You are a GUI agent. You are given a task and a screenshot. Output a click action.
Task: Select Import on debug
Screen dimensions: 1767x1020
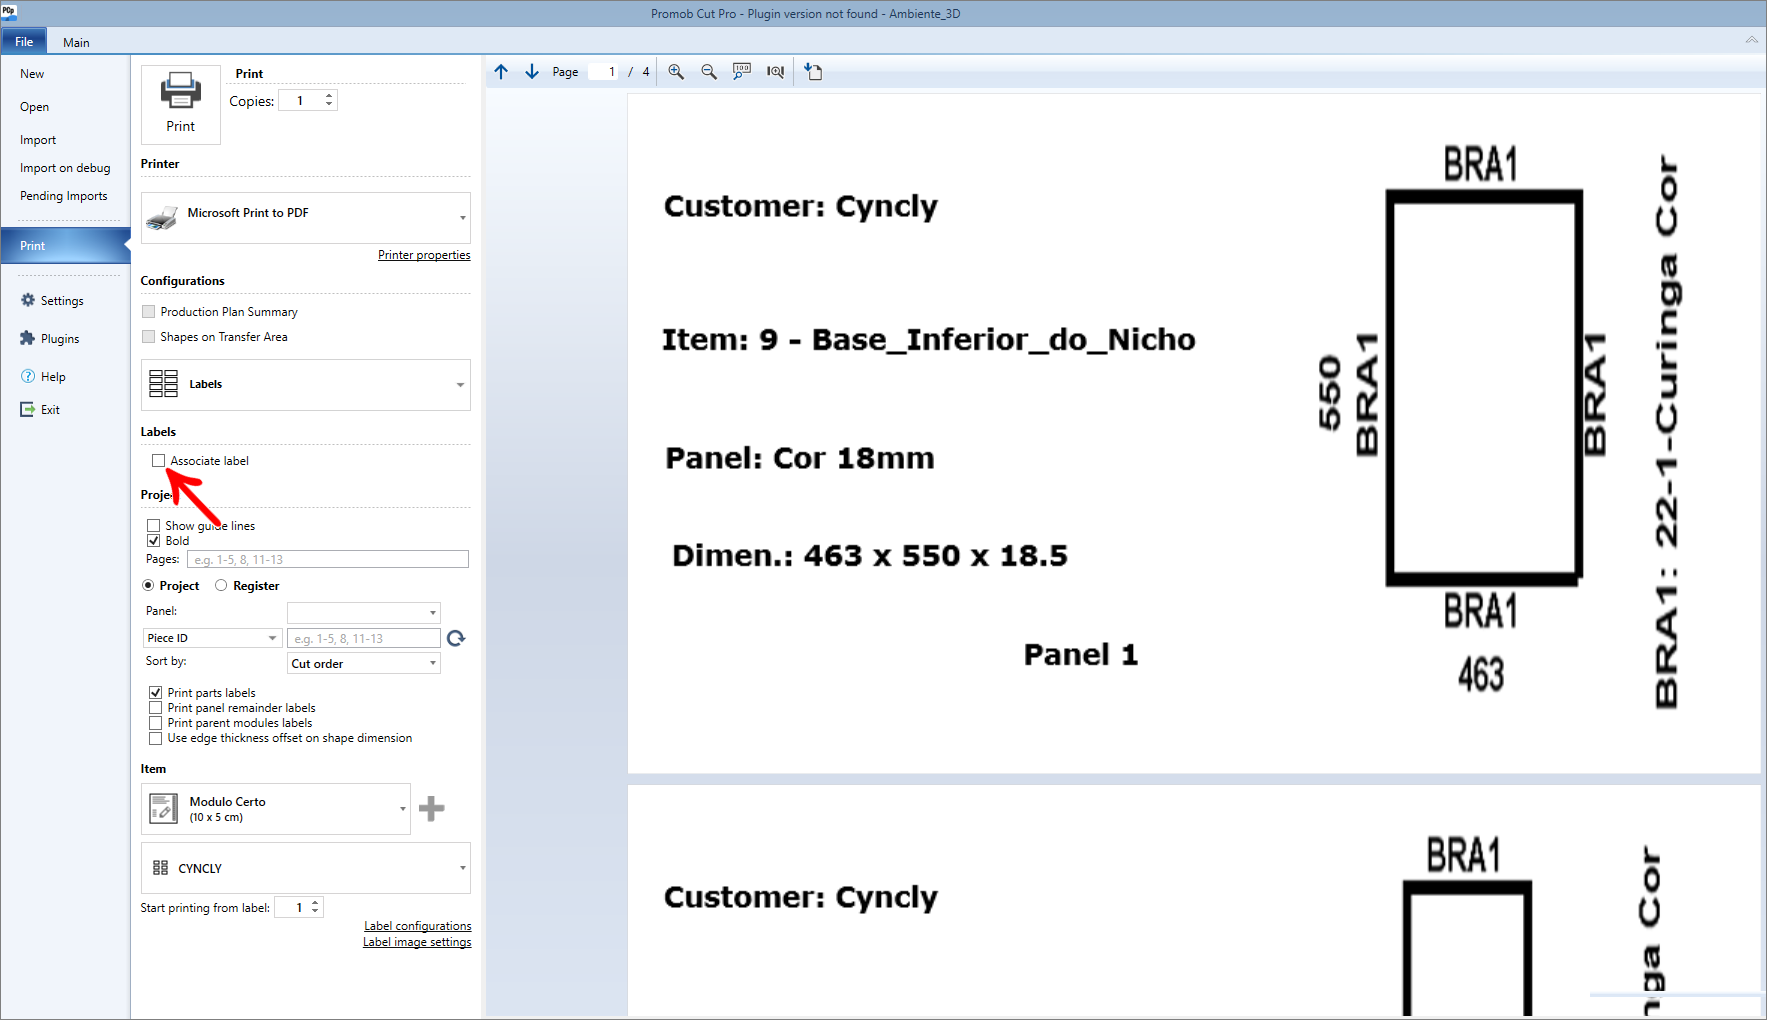pos(65,168)
